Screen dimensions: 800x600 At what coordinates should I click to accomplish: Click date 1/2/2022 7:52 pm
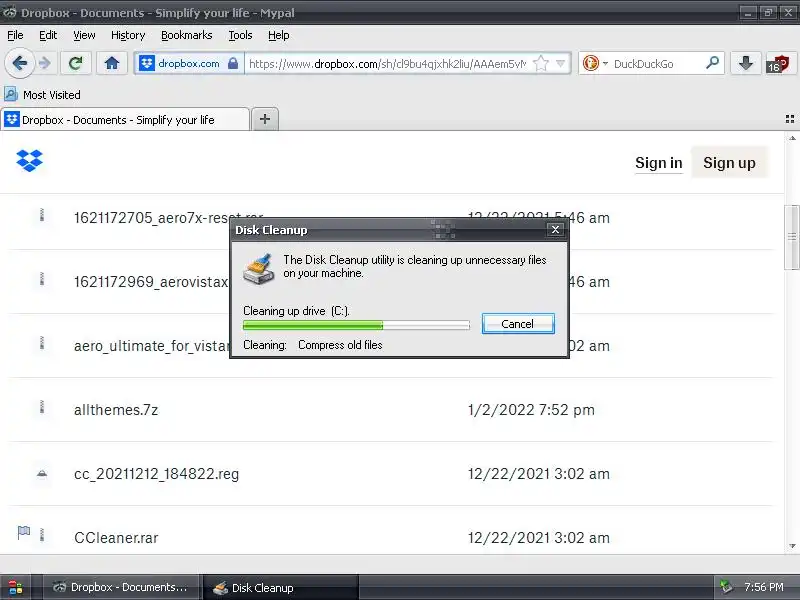(531, 410)
